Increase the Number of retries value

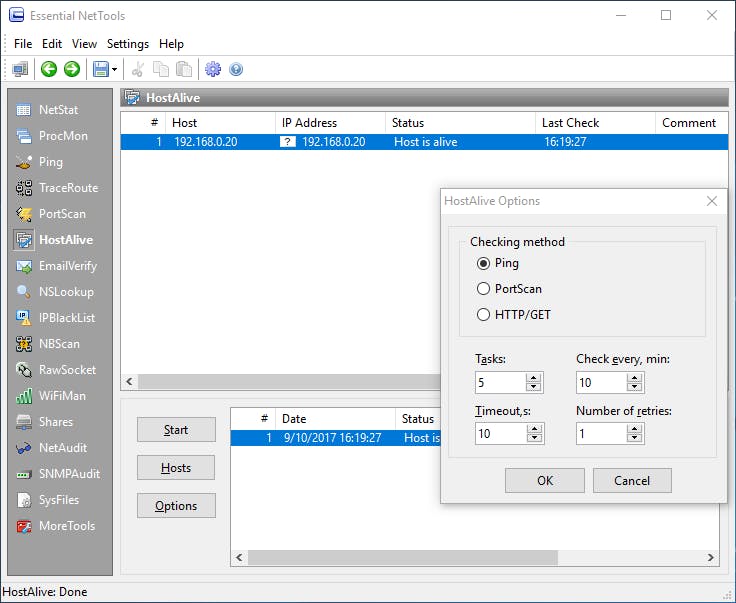635,429
